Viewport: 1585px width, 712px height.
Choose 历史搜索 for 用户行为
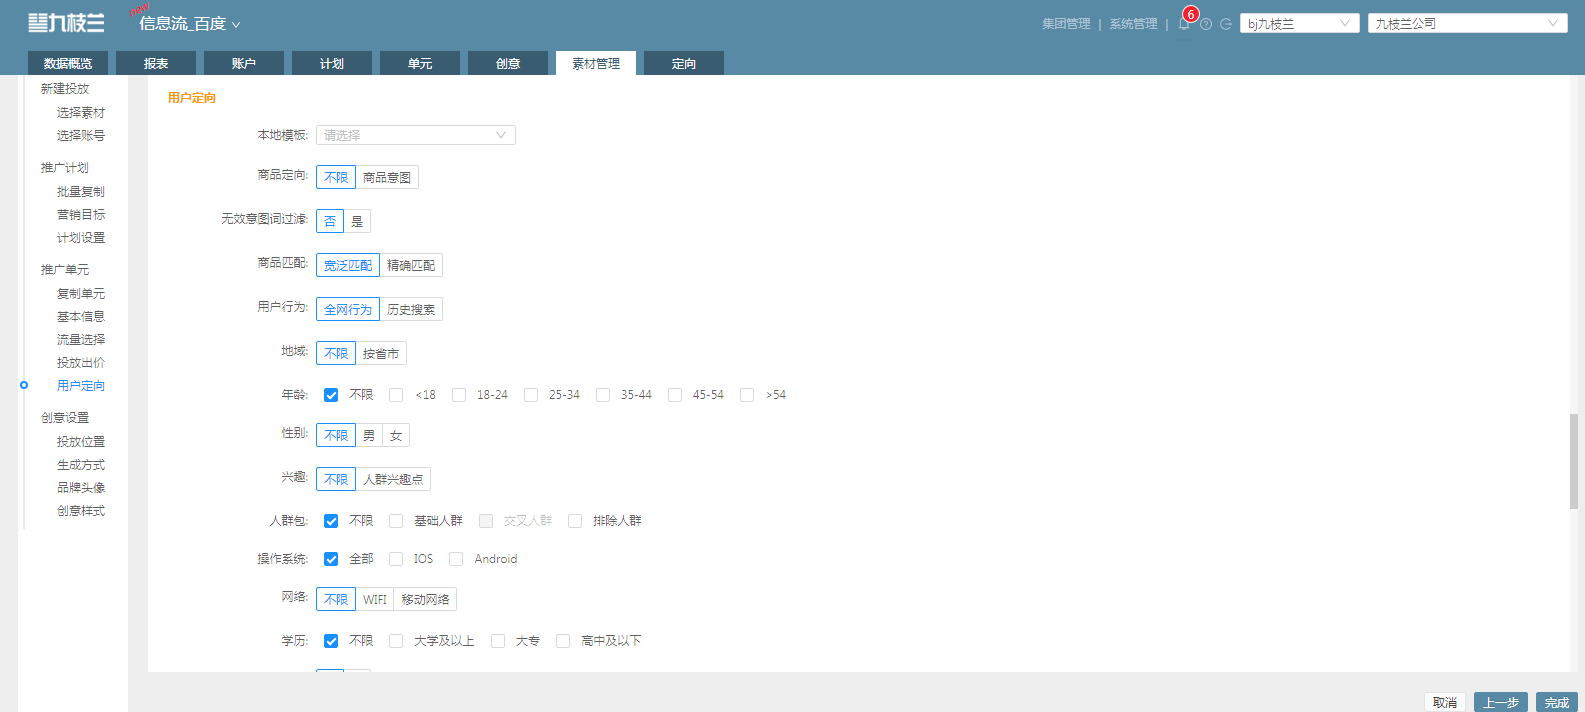coord(411,309)
